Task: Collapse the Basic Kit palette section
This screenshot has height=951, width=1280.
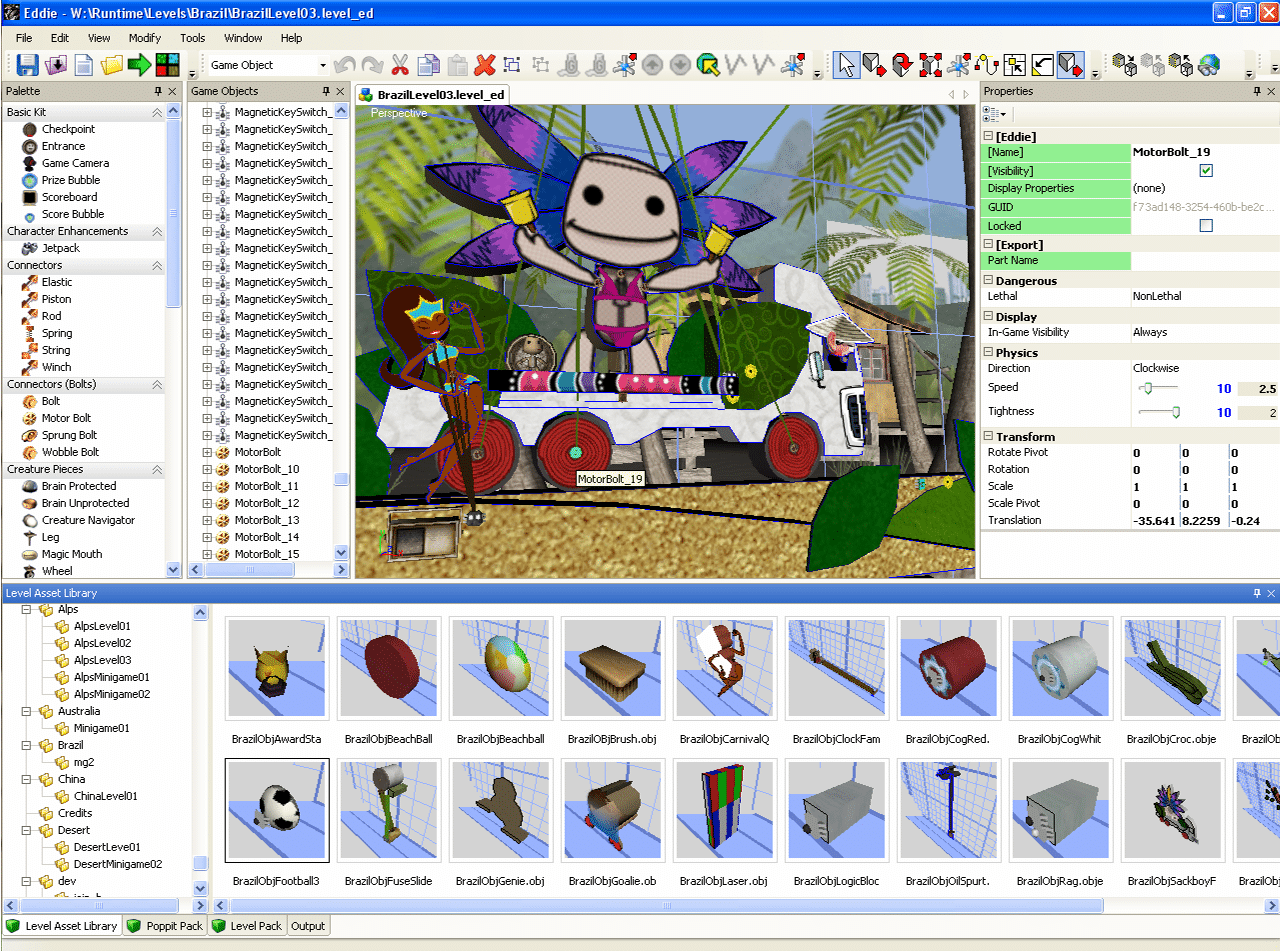Action: 157,113
